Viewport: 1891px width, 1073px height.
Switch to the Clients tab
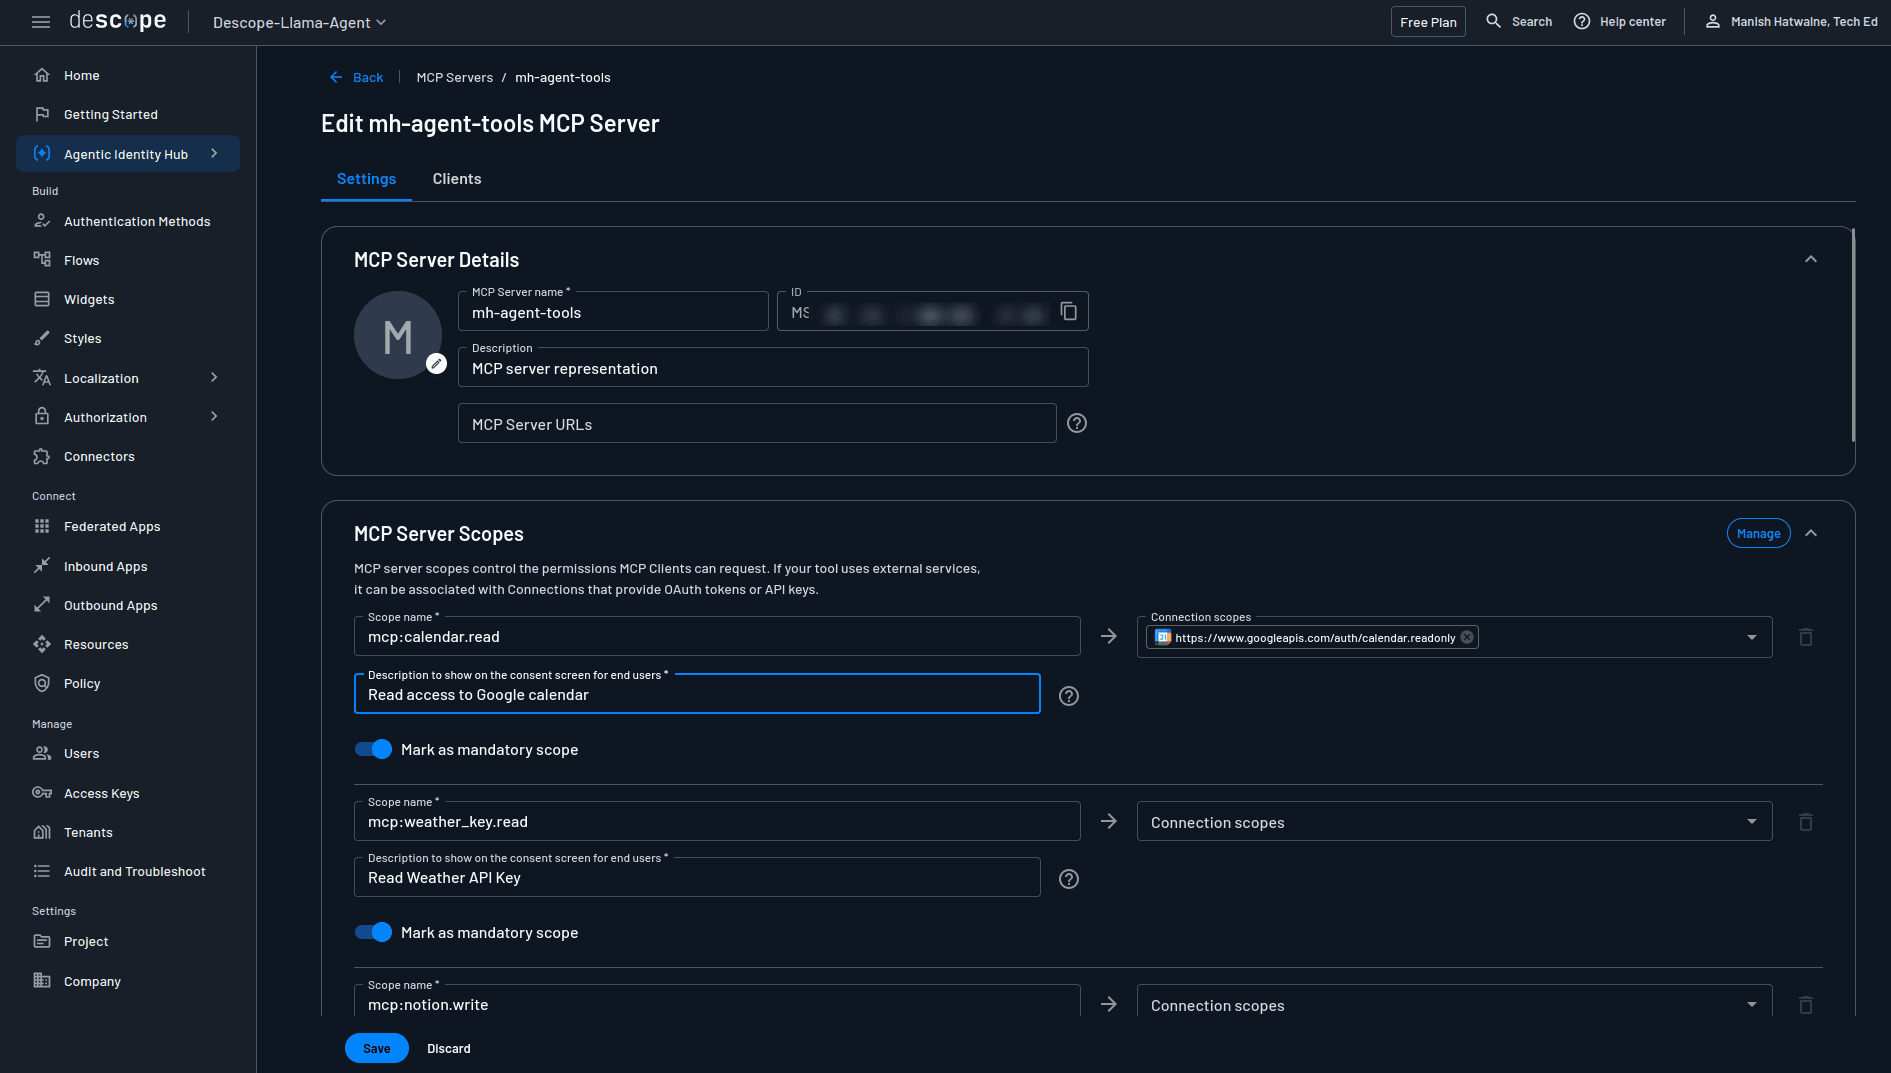click(457, 179)
